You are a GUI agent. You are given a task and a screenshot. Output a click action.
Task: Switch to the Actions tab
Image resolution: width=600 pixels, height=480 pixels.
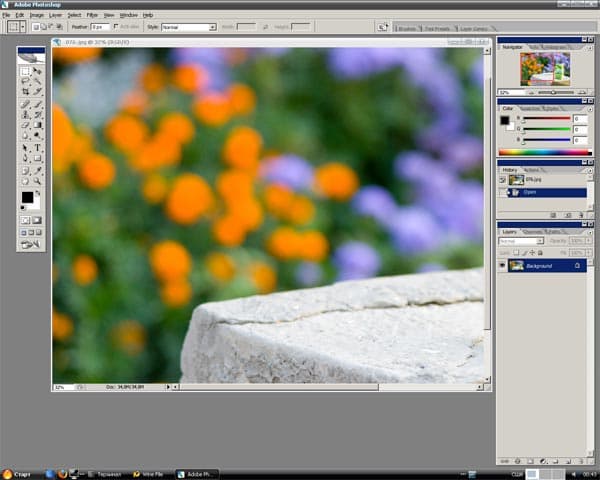532,170
